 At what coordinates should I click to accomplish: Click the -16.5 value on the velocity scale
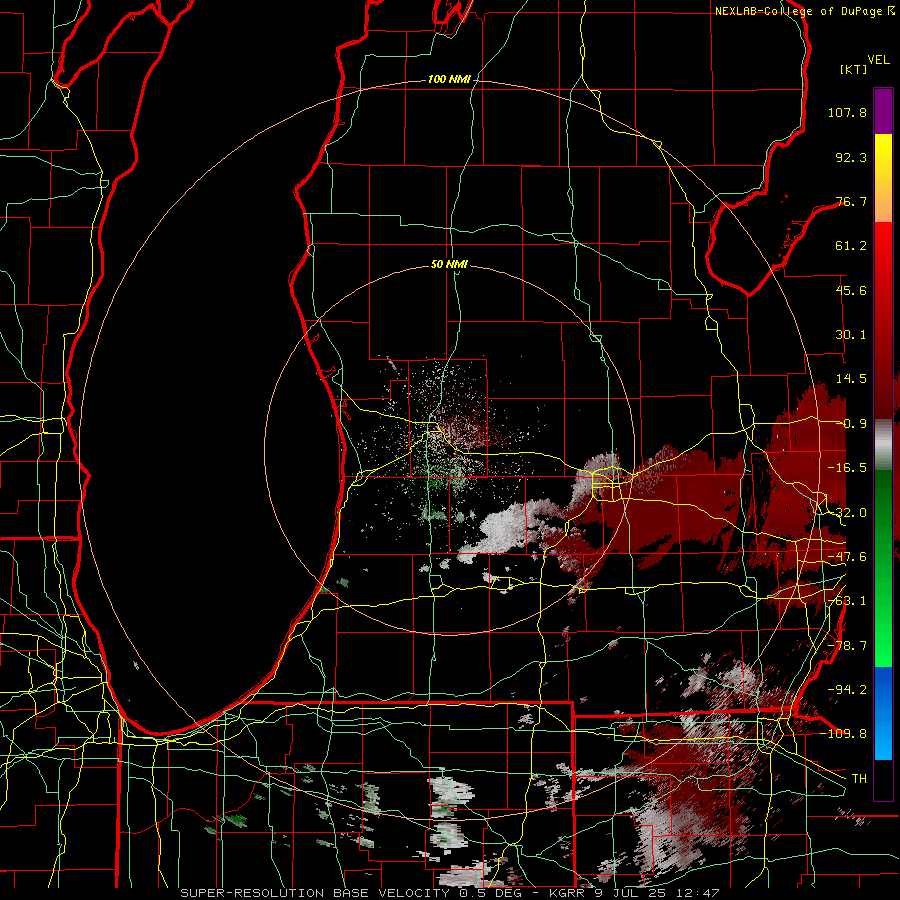847,468
